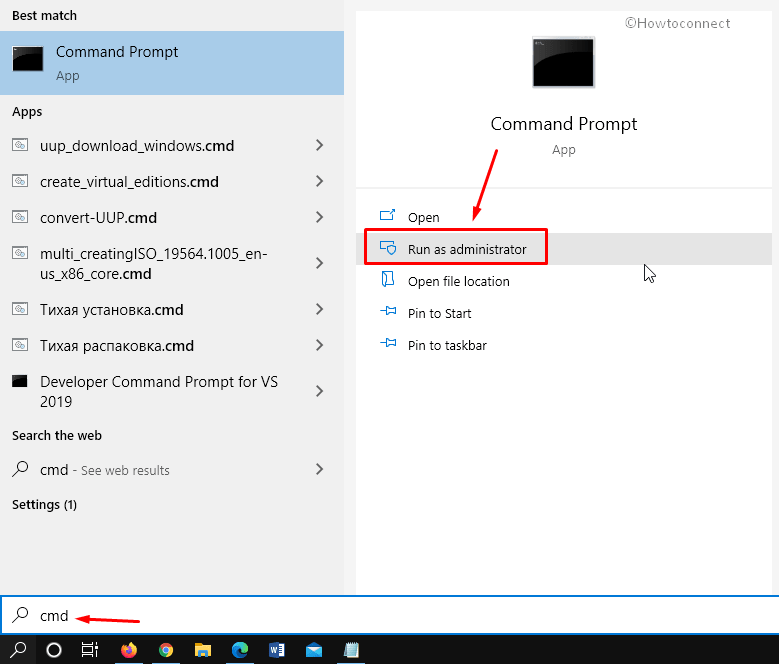Open Cortana from the taskbar
This screenshot has width=779, height=664.
(54, 650)
